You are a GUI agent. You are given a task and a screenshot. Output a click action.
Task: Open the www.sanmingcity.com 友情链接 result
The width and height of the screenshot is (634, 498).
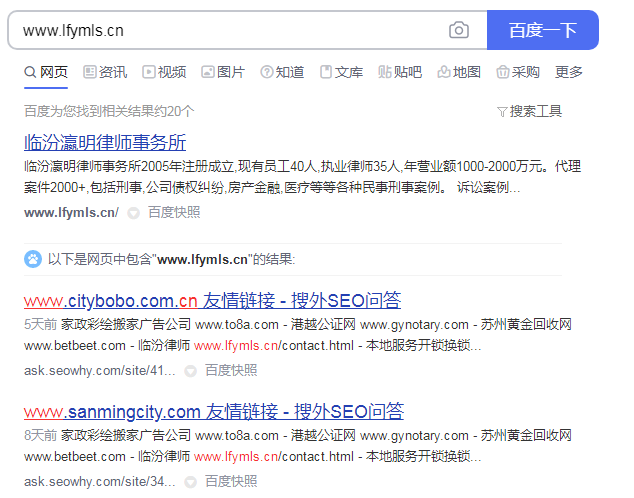214,412
